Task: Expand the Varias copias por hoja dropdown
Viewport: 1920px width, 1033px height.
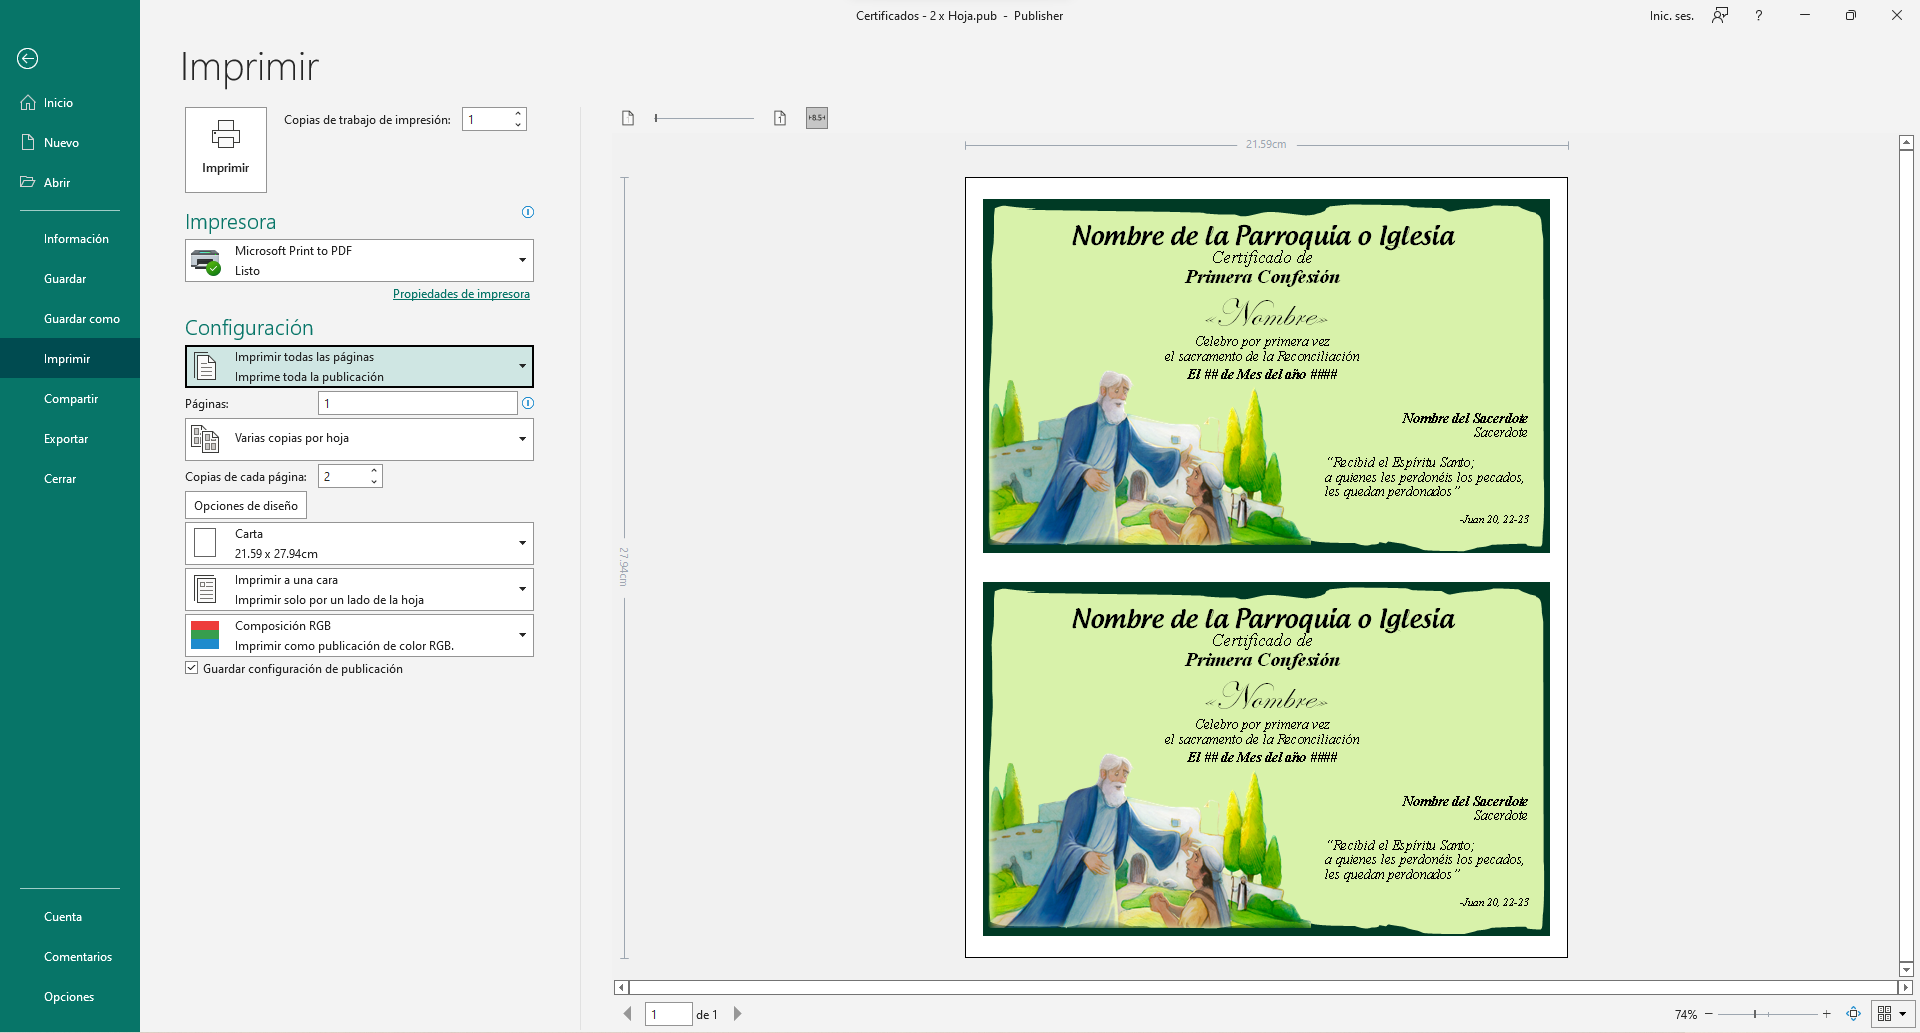Action: pyautogui.click(x=359, y=439)
